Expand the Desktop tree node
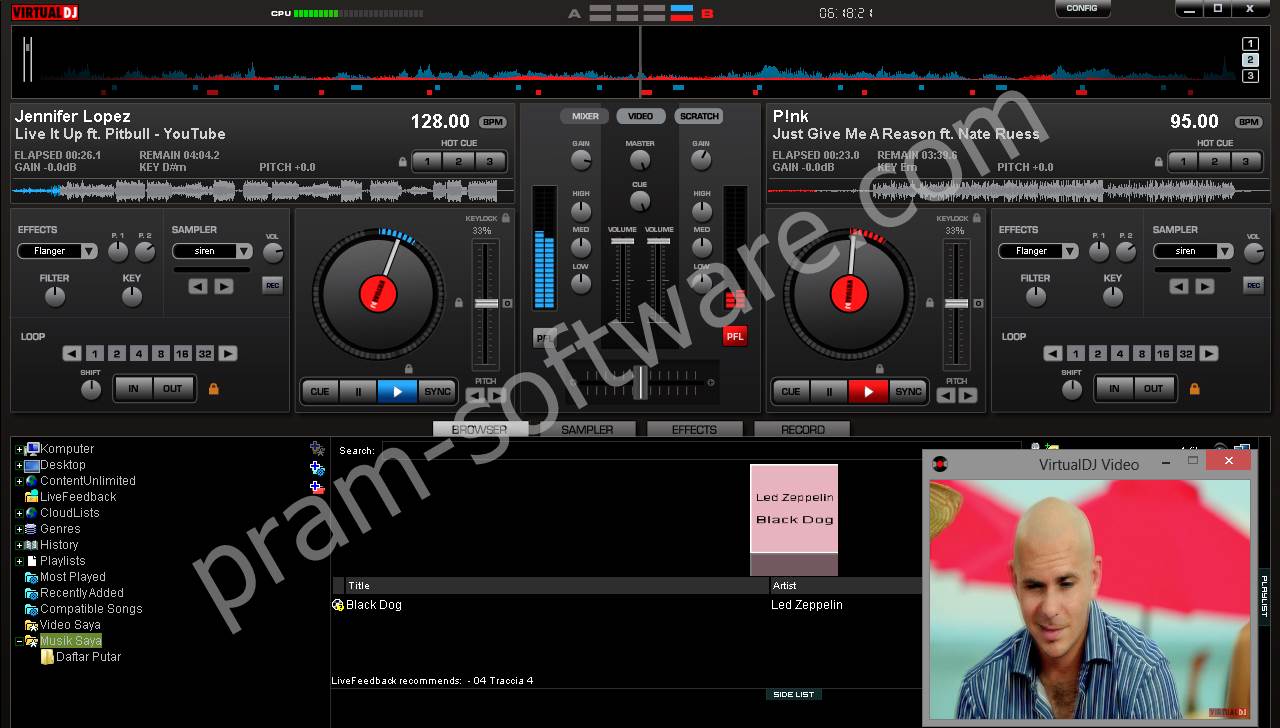 pyautogui.click(x=19, y=465)
